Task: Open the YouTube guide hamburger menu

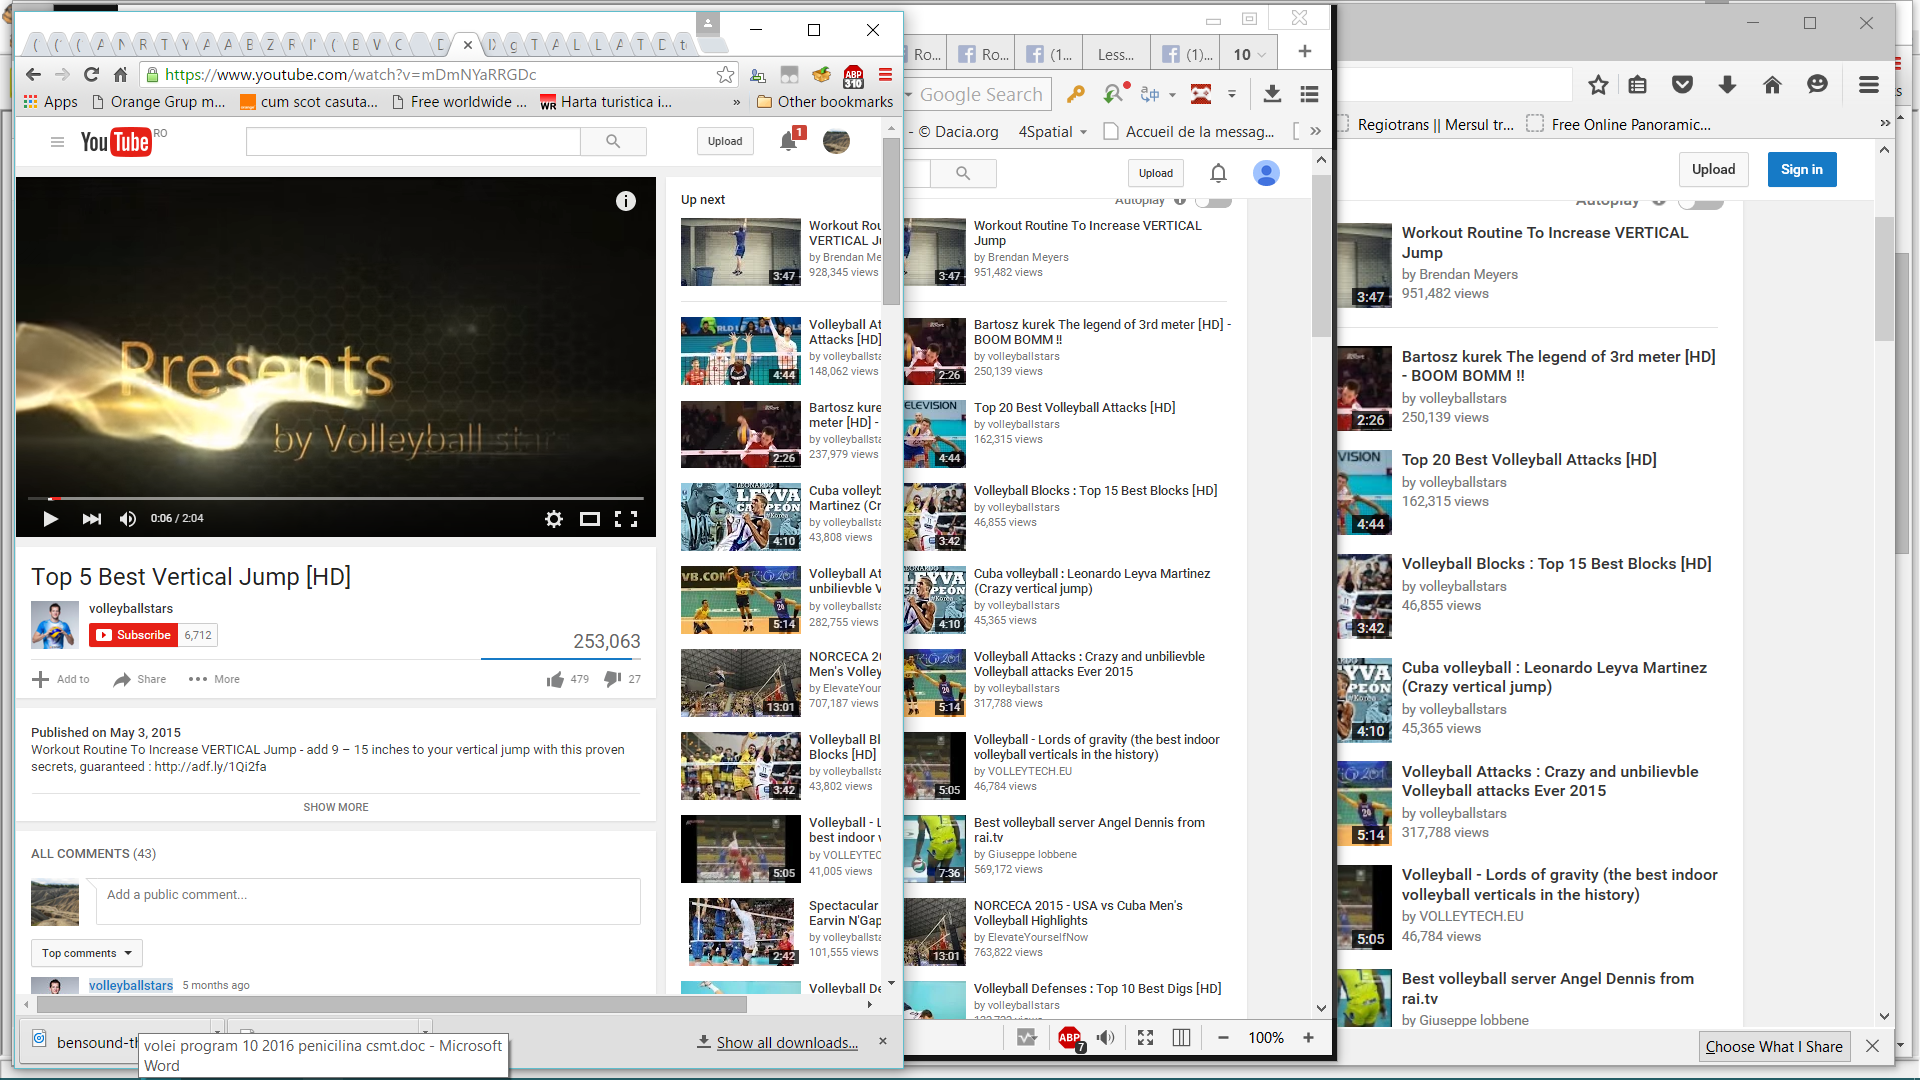Action: click(57, 142)
